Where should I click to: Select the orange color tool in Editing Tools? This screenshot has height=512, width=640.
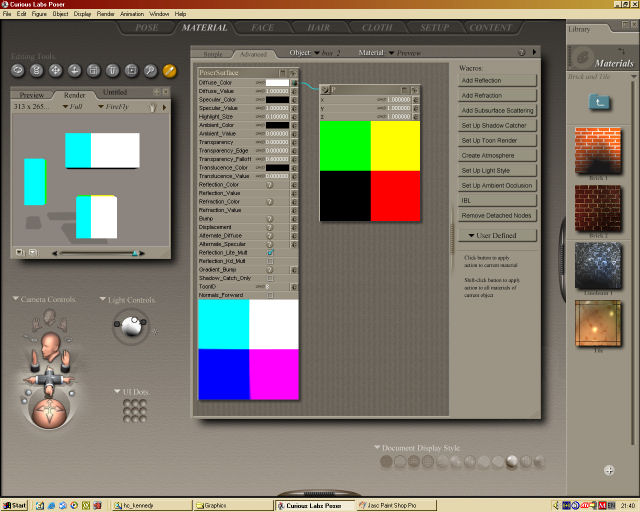[169, 71]
